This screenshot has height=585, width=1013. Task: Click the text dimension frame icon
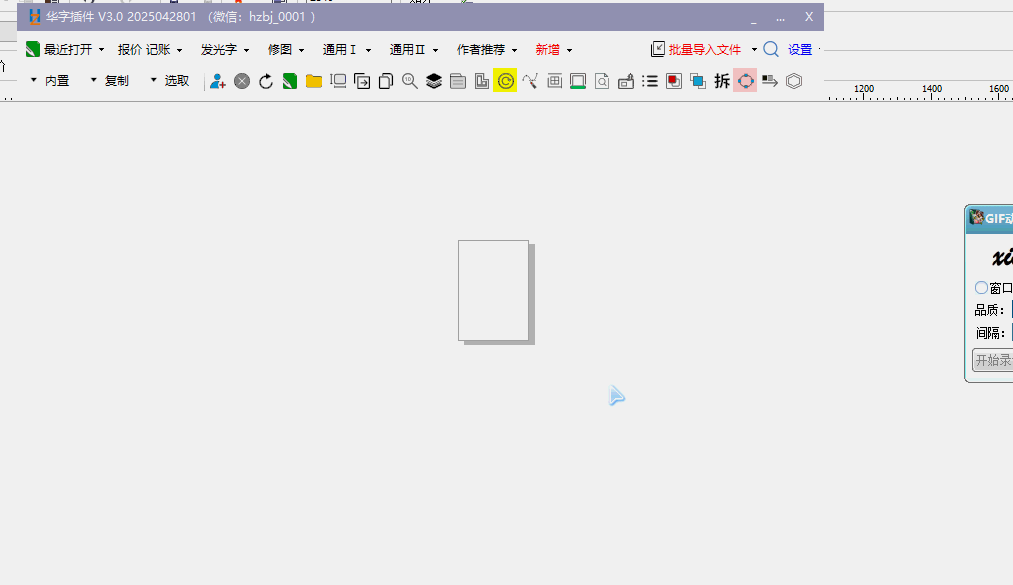[338, 81]
